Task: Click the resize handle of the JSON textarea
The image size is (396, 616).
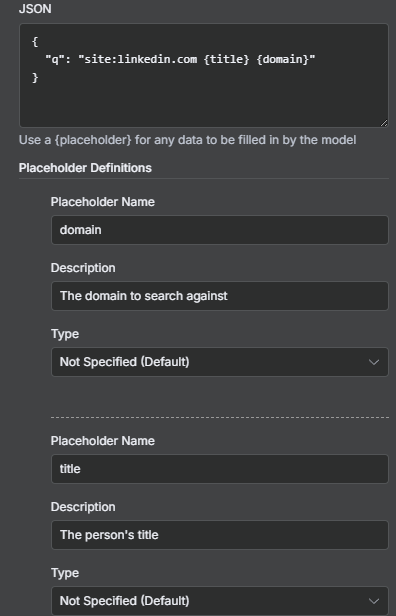Action: pos(384,123)
